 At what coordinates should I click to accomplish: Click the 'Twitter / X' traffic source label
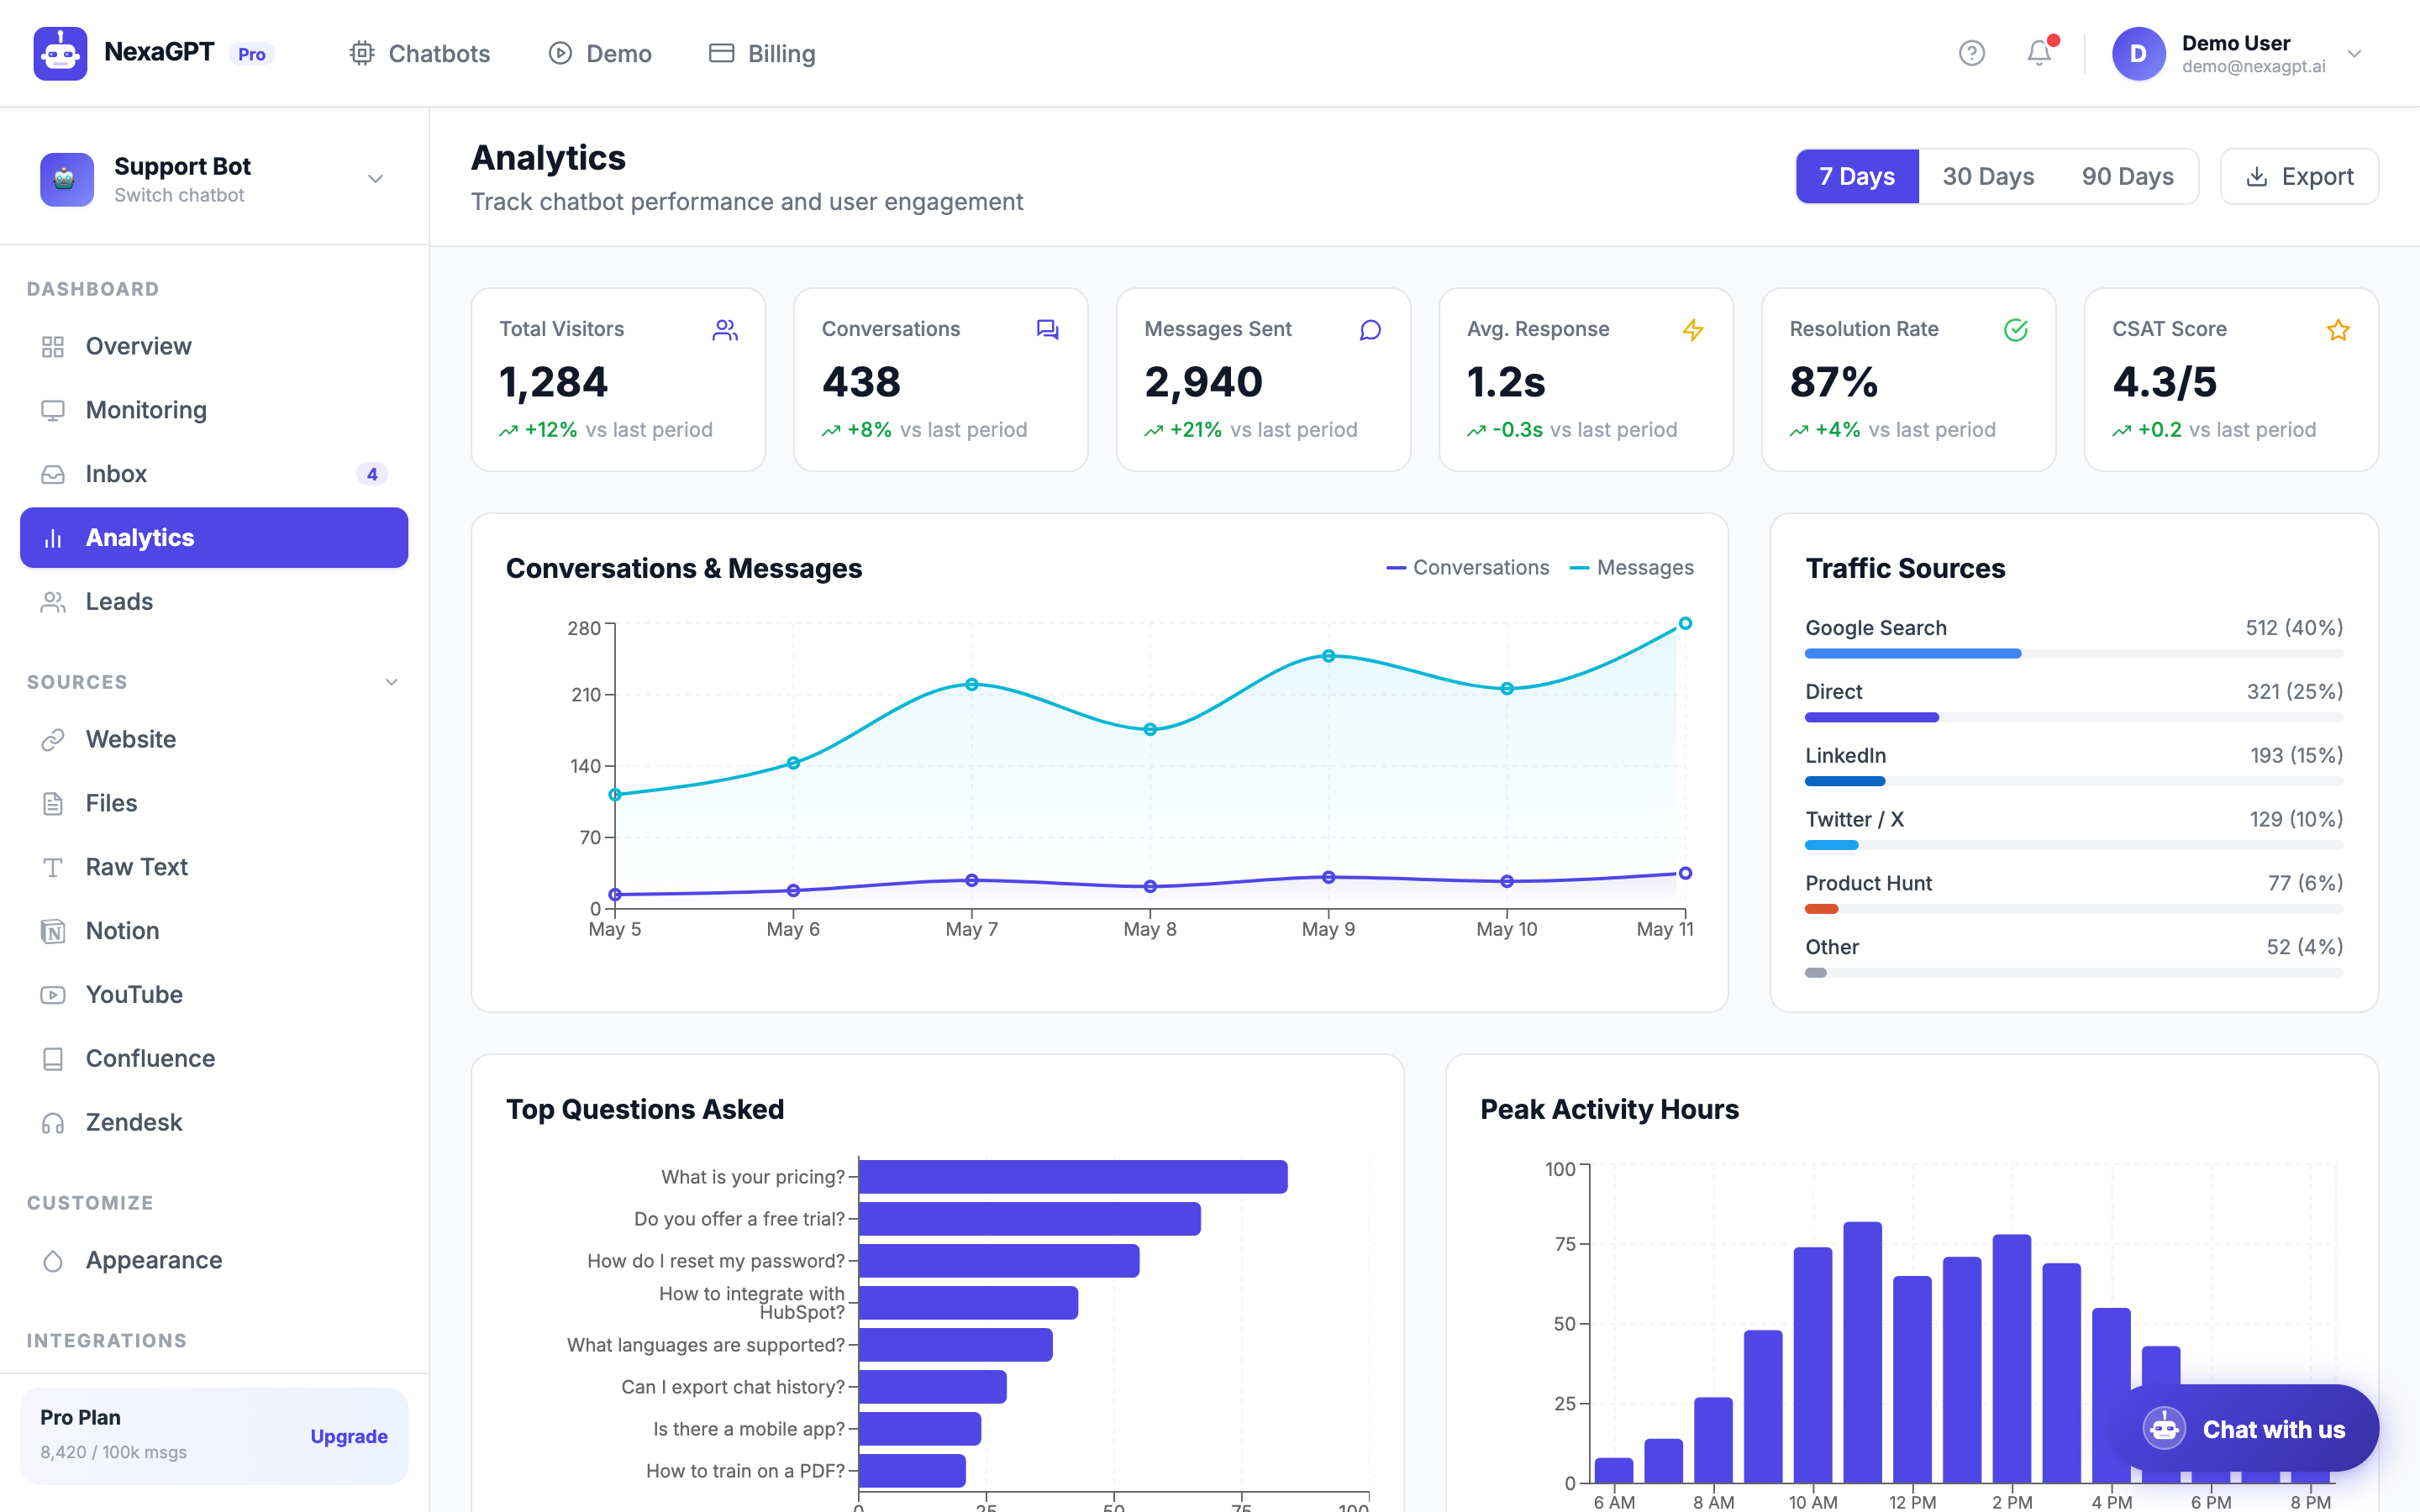1854,820
